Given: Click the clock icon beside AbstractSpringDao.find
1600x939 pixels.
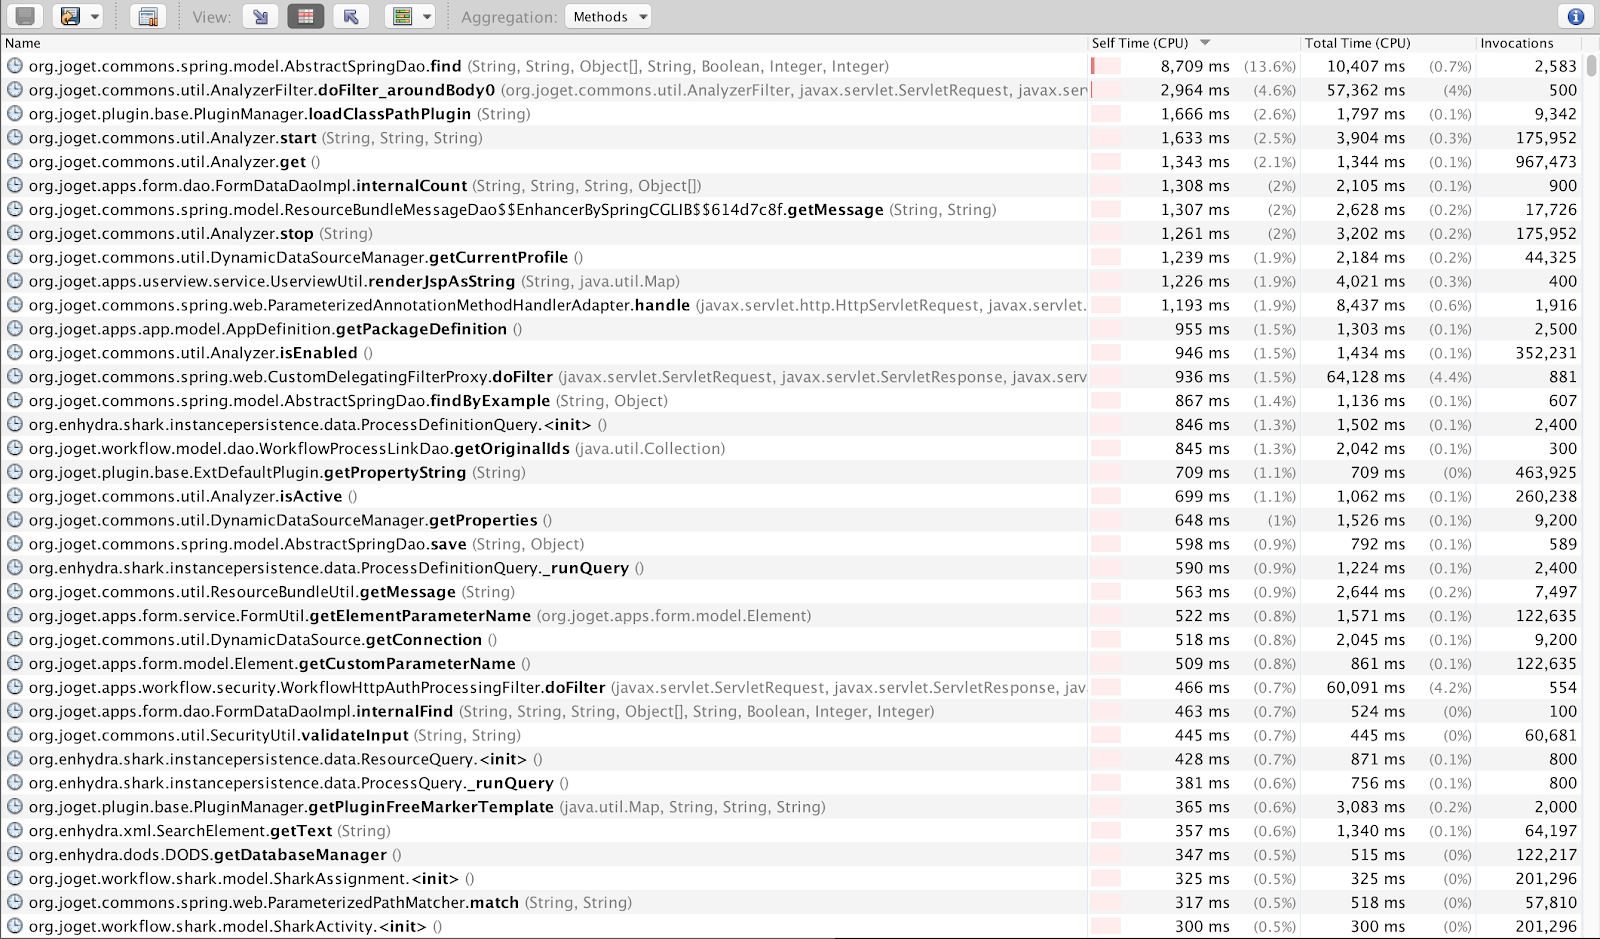Looking at the screenshot, I should pos(15,66).
